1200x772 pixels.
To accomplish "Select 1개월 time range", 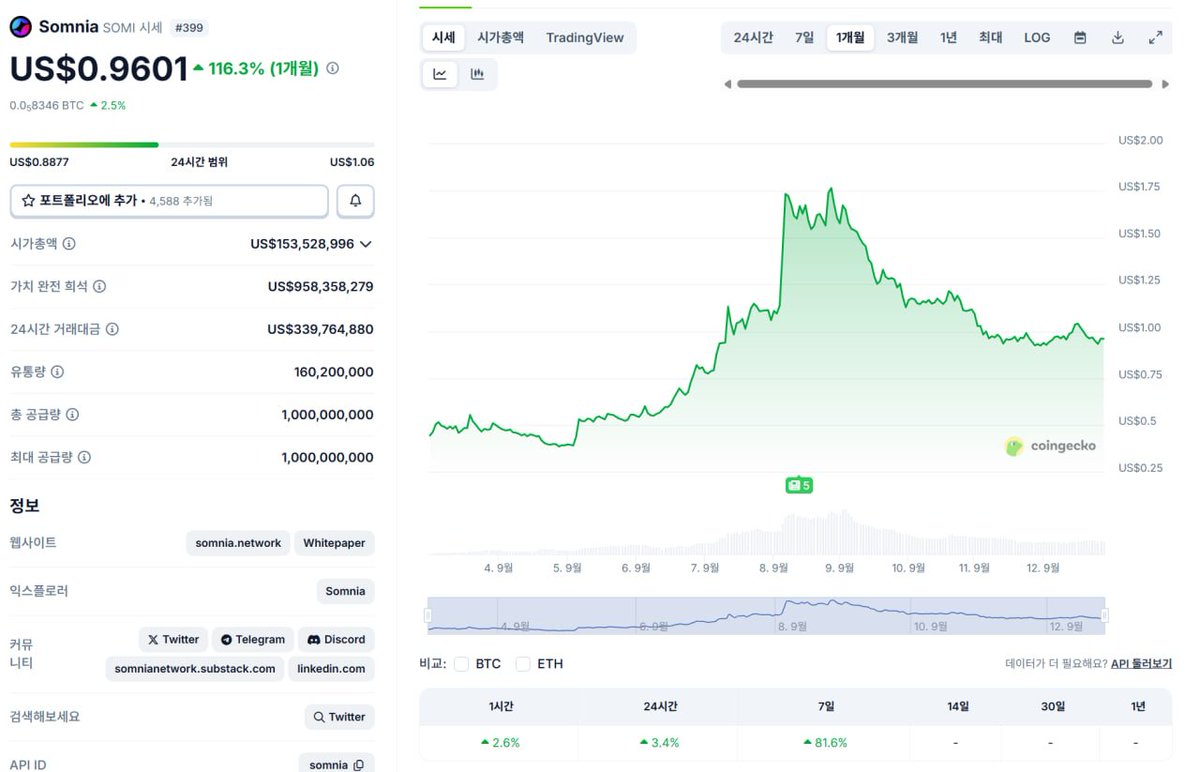I will (851, 38).
